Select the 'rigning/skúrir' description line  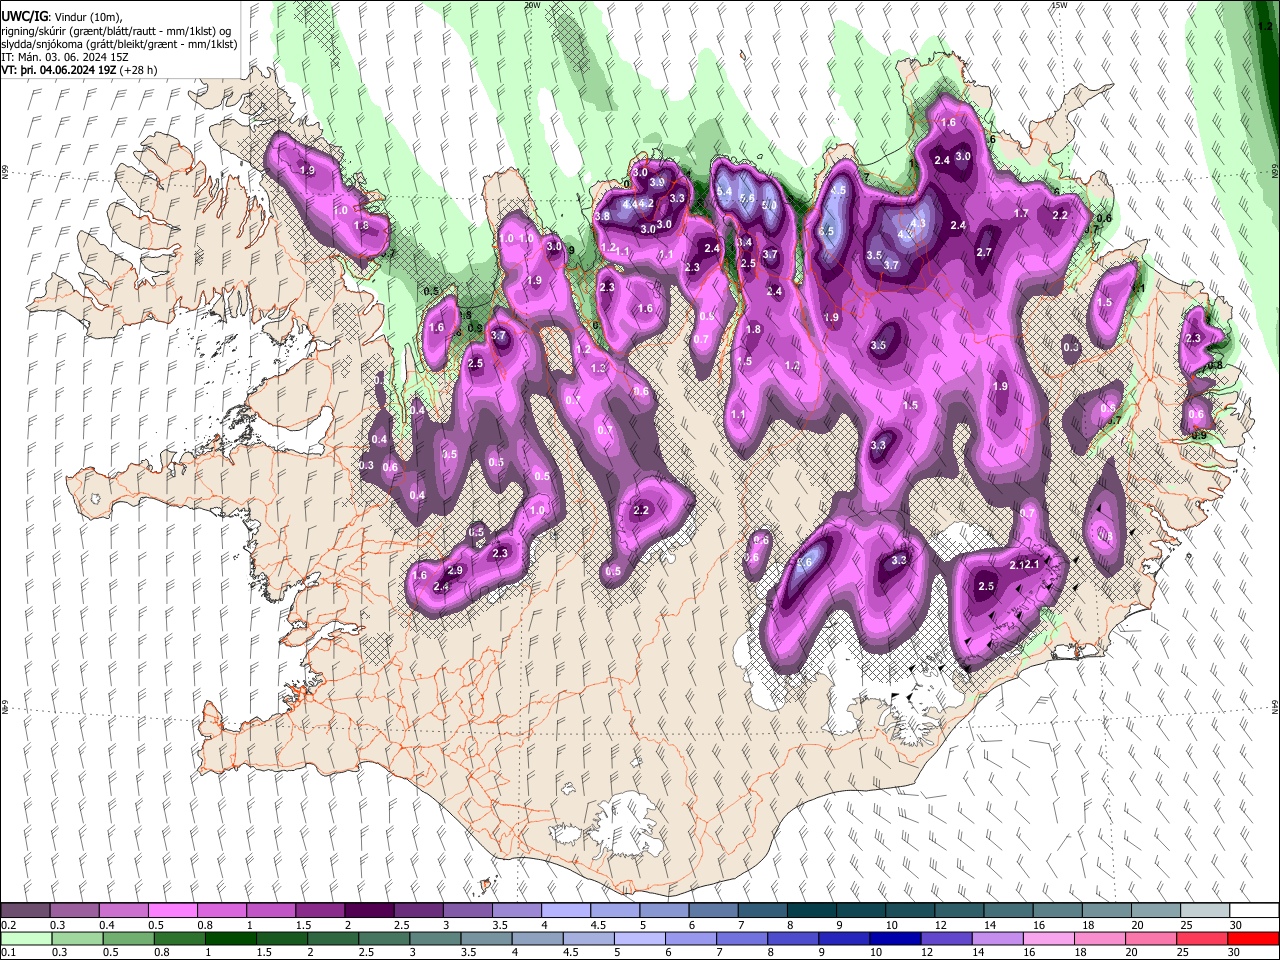click(x=116, y=31)
